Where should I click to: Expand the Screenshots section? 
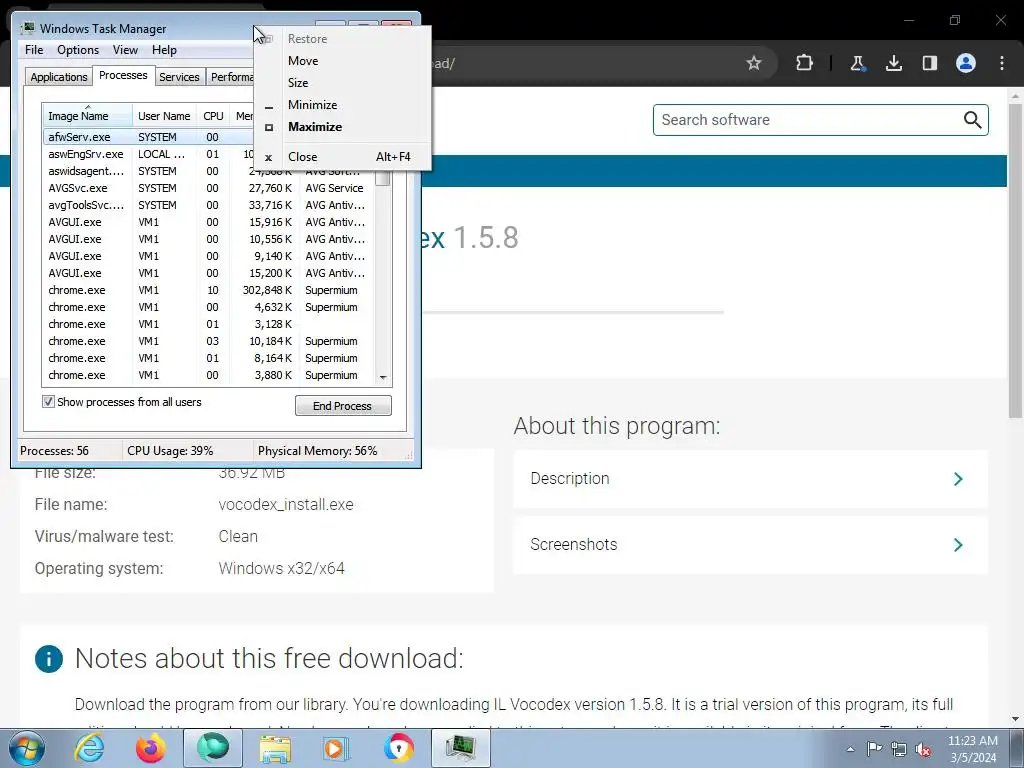750,545
